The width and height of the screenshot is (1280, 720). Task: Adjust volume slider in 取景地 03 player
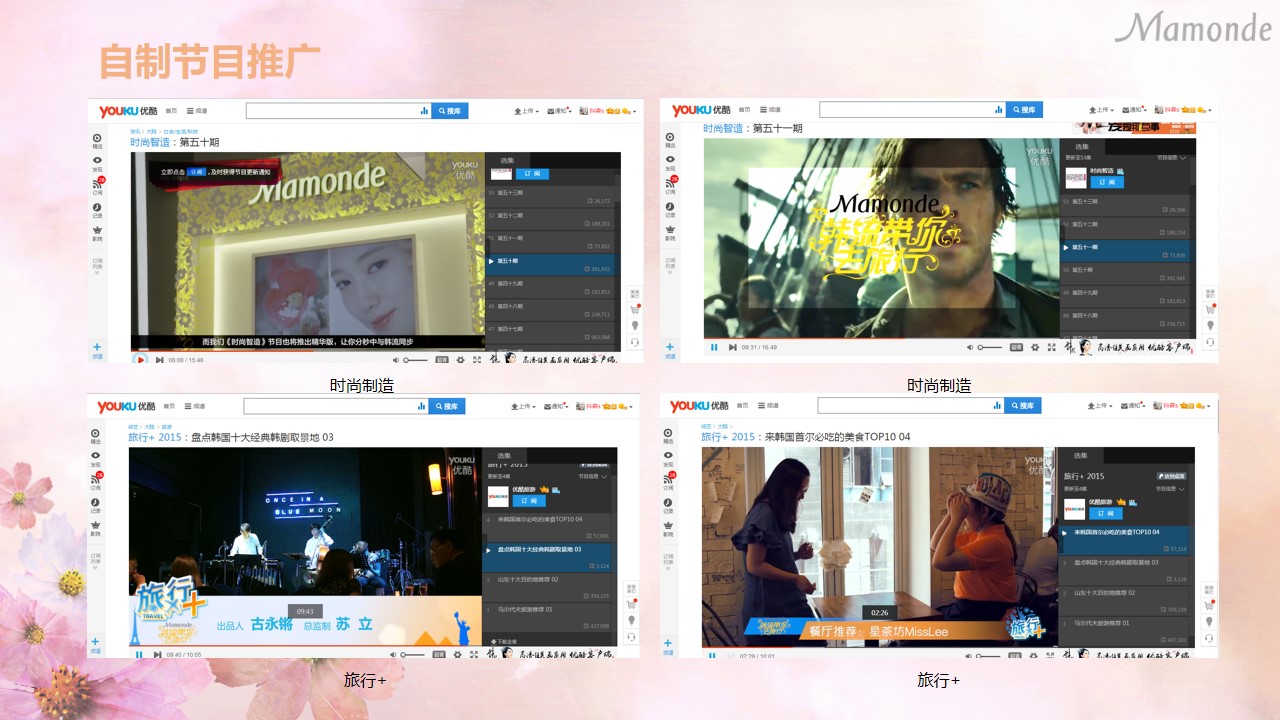pyautogui.click(x=412, y=654)
